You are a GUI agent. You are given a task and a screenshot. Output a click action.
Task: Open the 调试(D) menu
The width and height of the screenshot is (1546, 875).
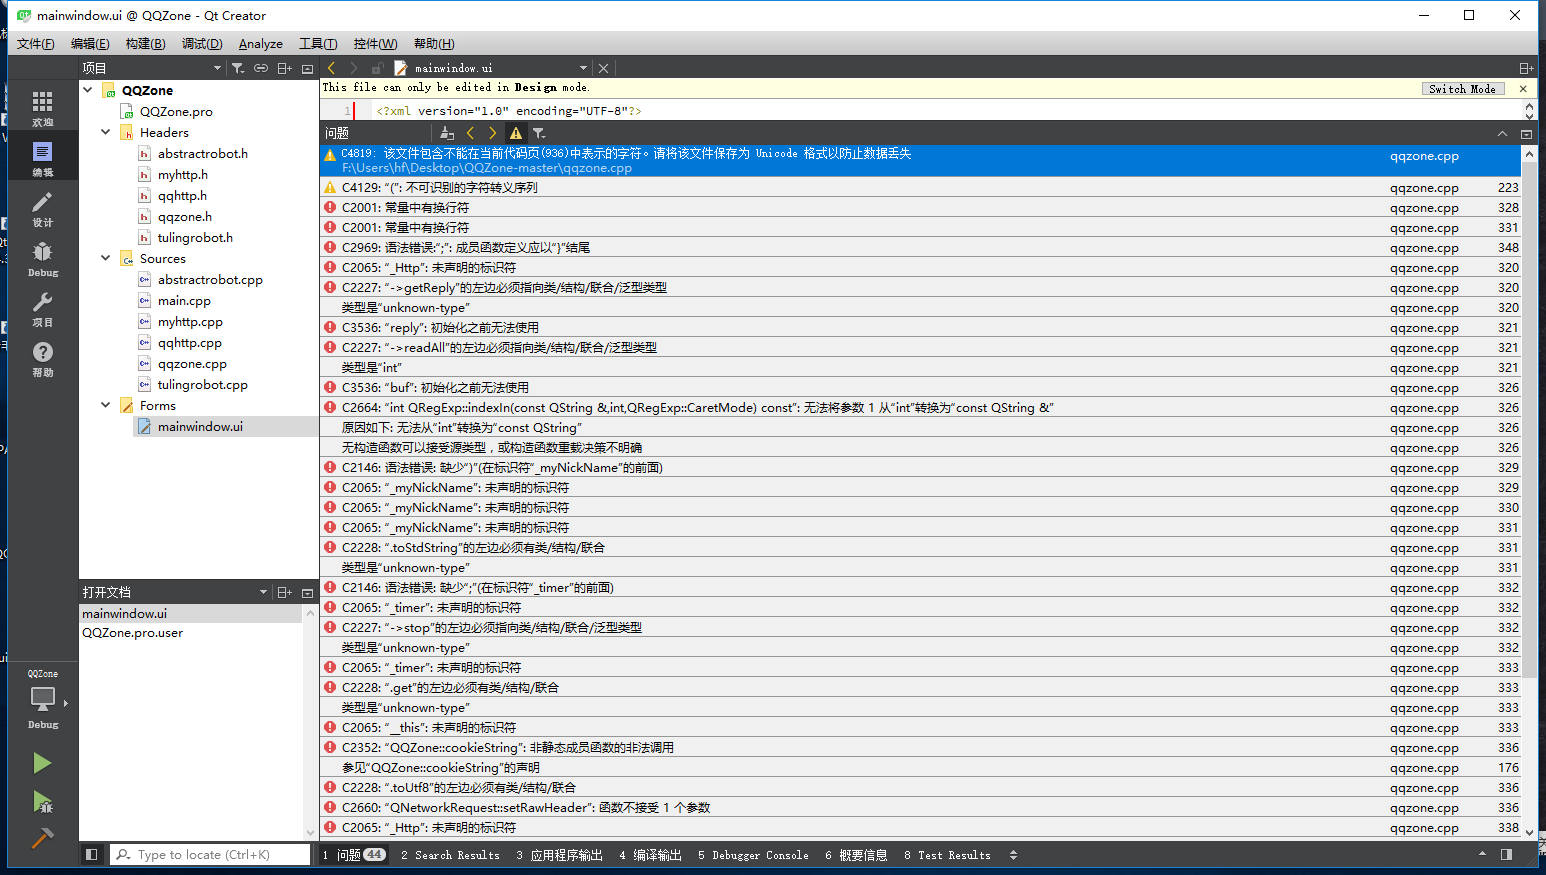click(202, 43)
